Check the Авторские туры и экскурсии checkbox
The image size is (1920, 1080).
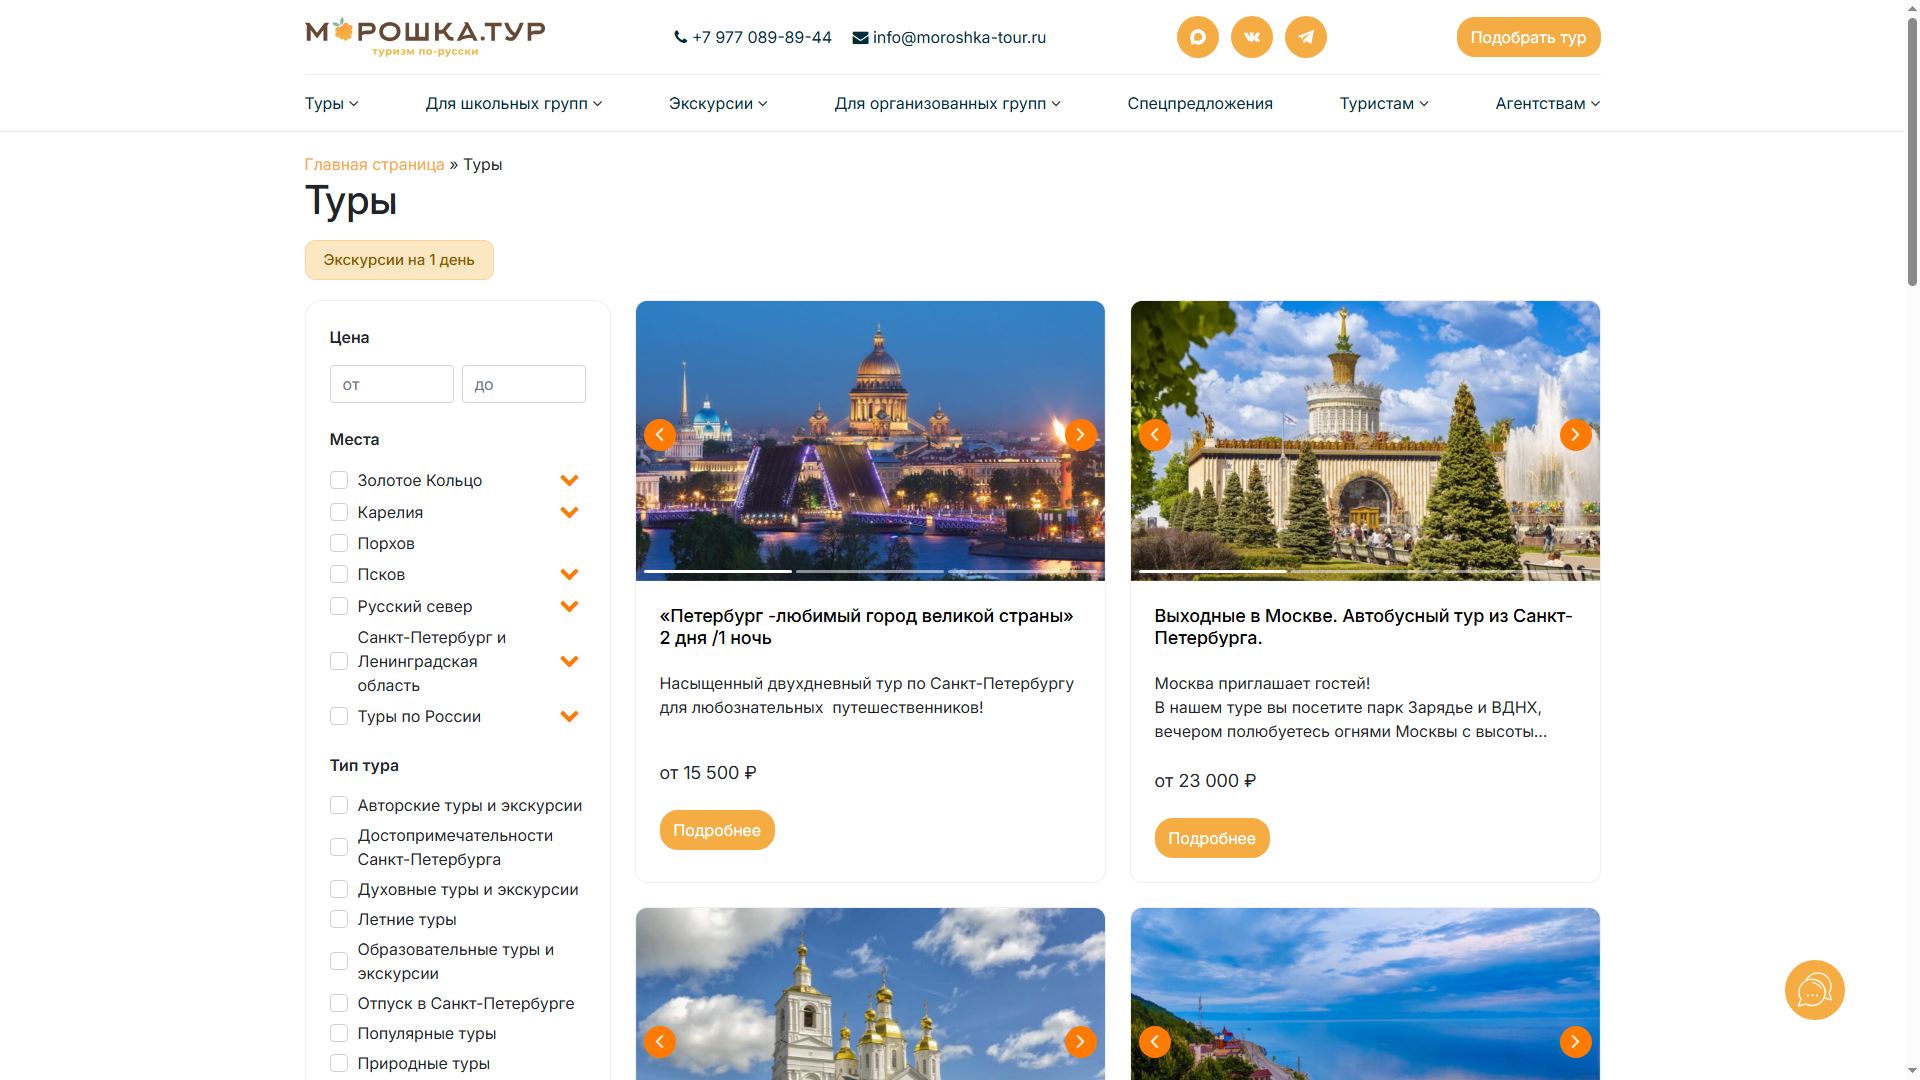pyautogui.click(x=339, y=805)
